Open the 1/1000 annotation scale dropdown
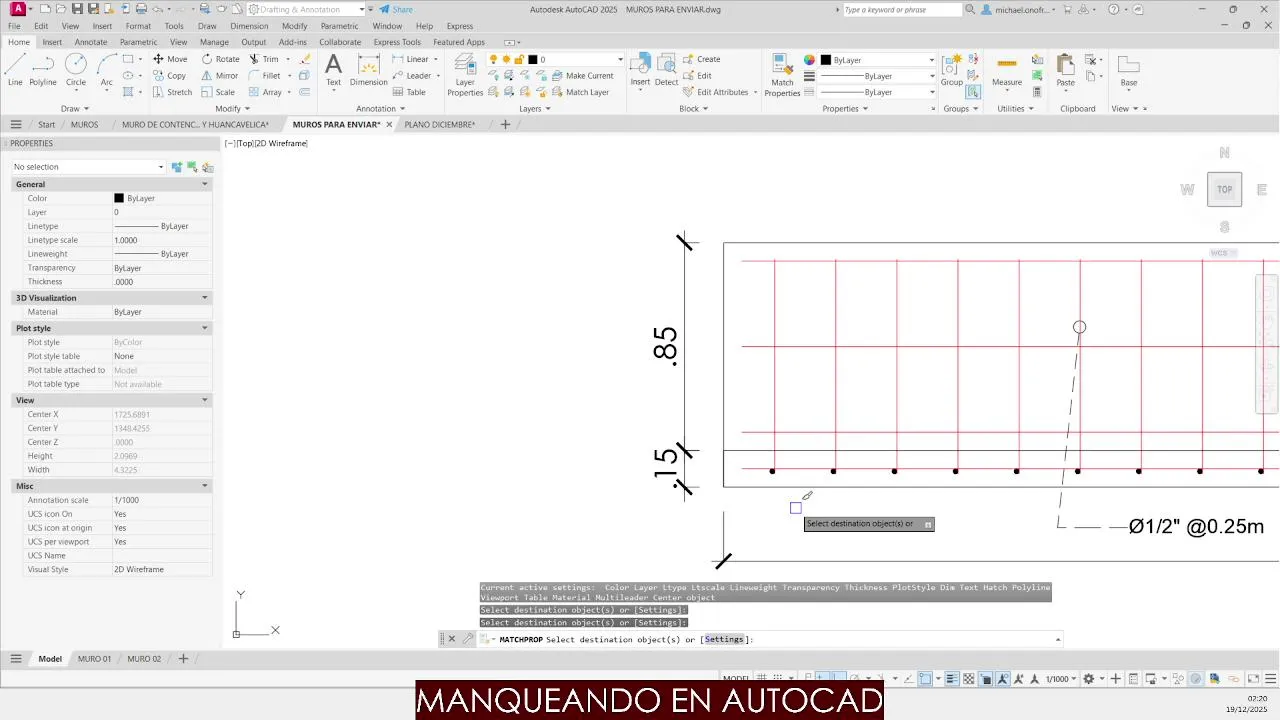This screenshot has width=1280, height=720. pyautogui.click(x=1061, y=679)
